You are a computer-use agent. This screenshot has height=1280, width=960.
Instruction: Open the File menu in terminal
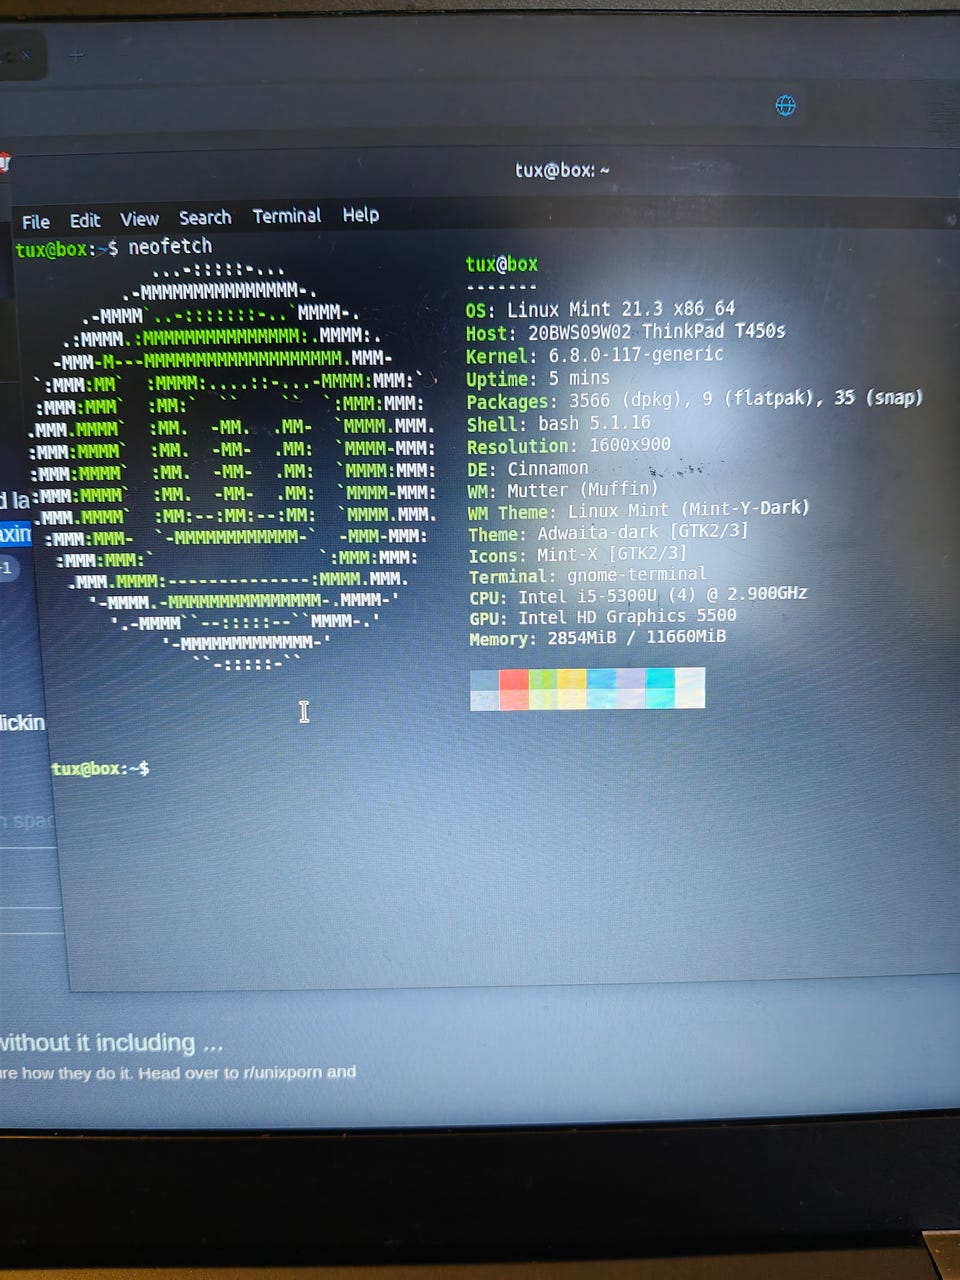click(x=36, y=222)
